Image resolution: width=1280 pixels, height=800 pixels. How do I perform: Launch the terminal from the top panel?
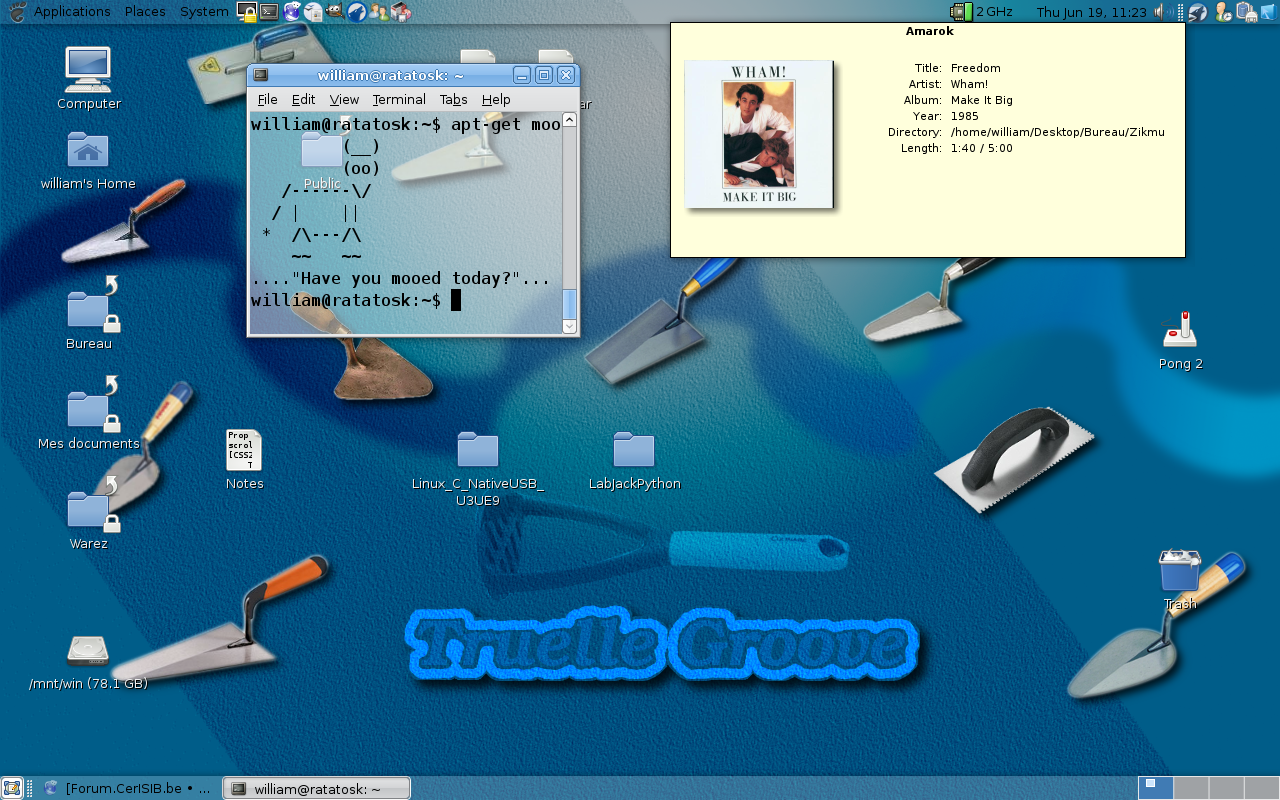(269, 12)
